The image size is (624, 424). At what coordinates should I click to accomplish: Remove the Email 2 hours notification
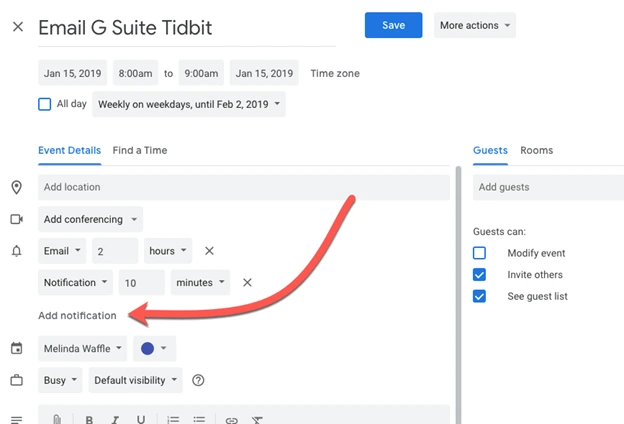[209, 251]
